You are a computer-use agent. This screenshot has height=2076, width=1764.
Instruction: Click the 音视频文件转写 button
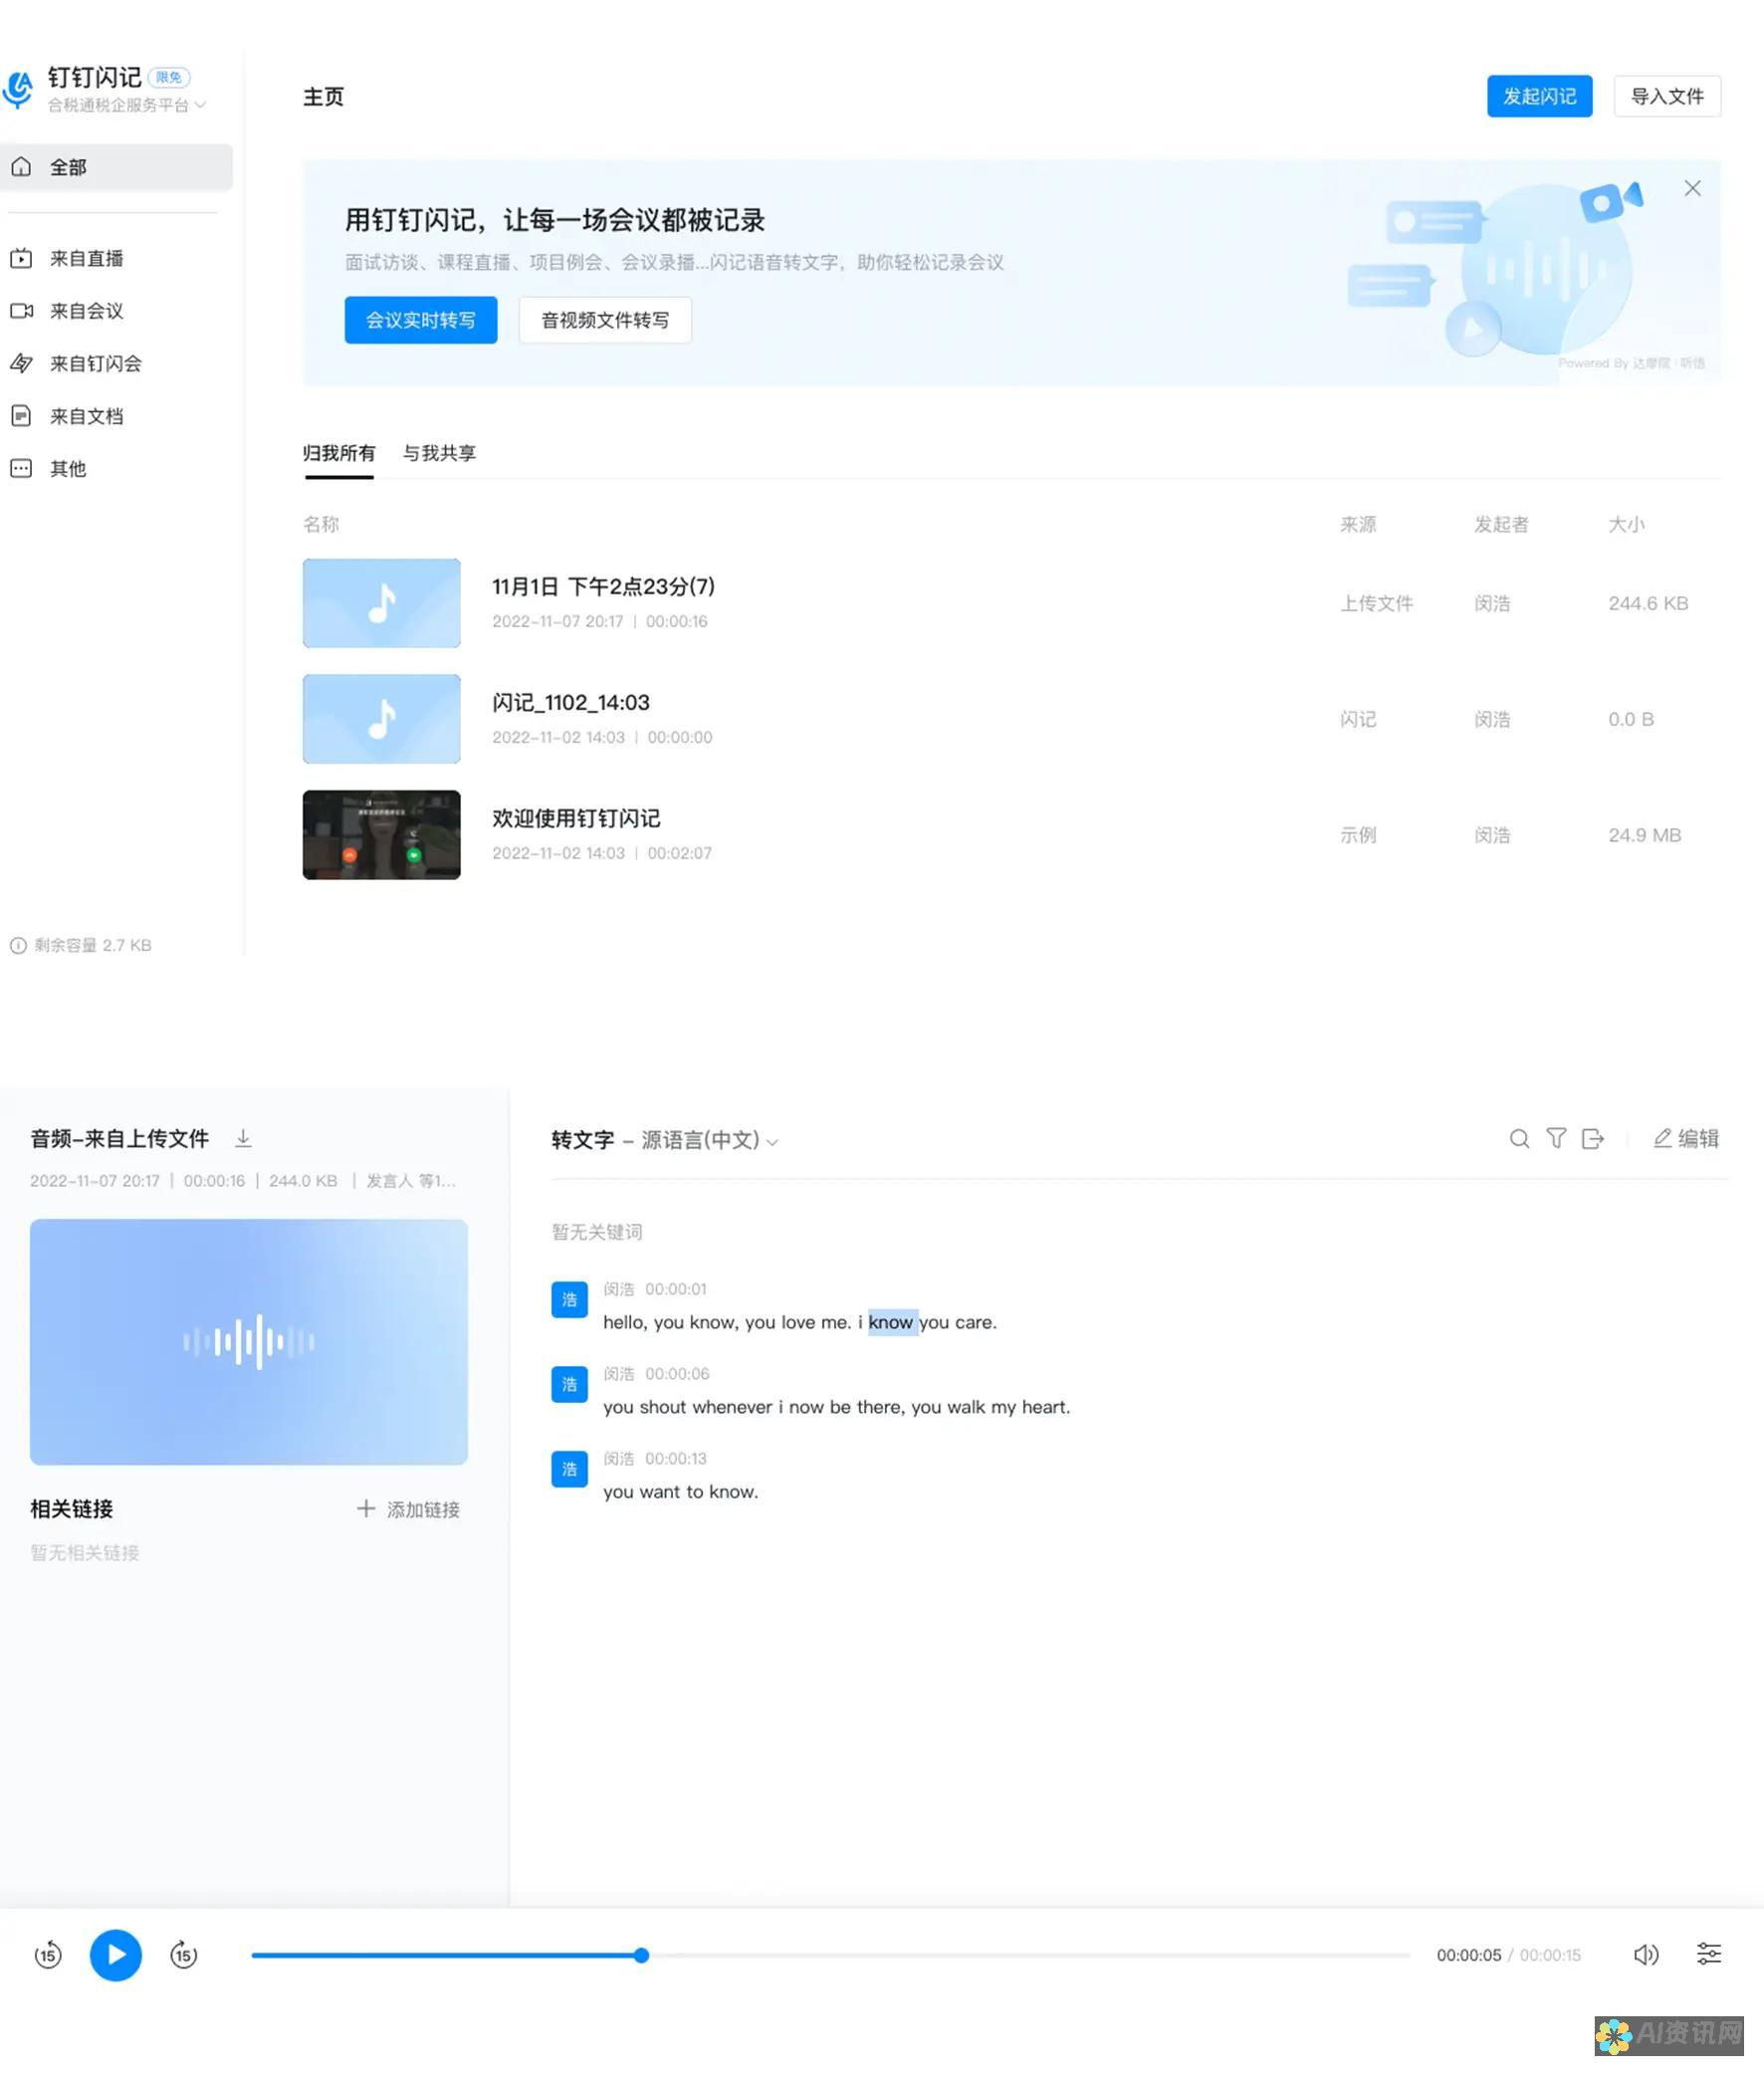tap(605, 320)
